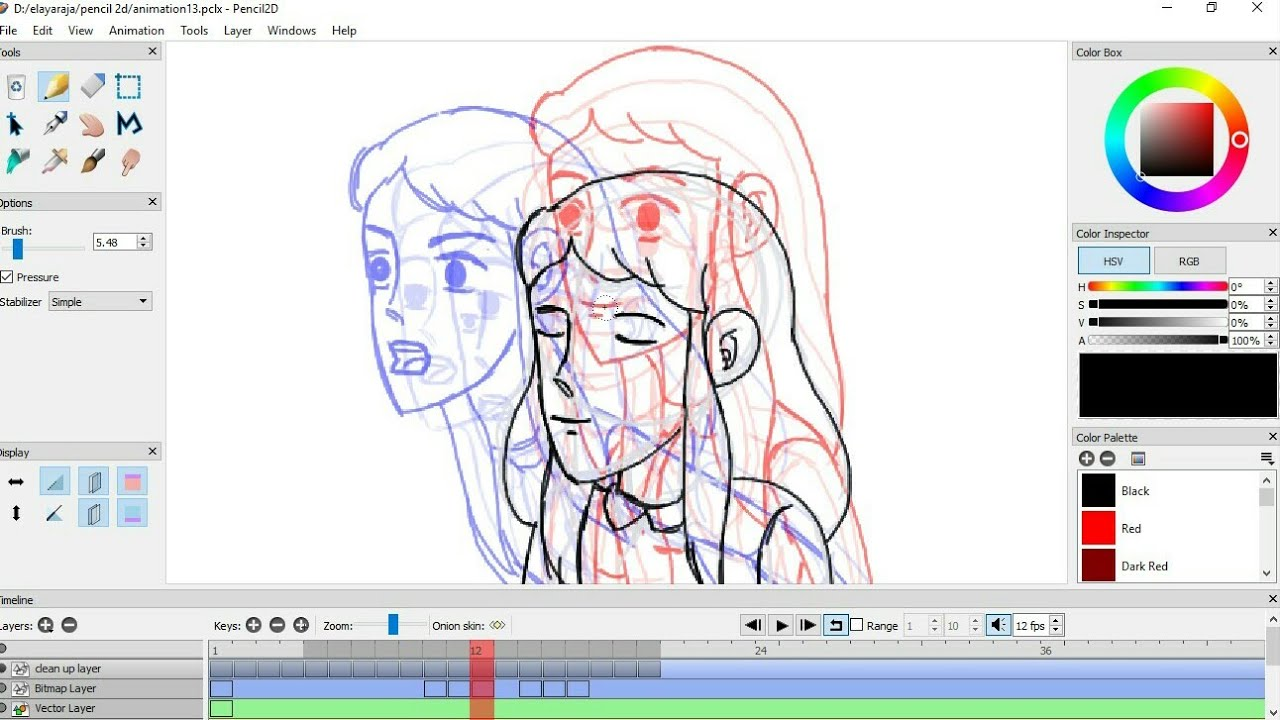Add a new layer with the plus button
Screen dimensions: 1280x720
(x=45, y=625)
